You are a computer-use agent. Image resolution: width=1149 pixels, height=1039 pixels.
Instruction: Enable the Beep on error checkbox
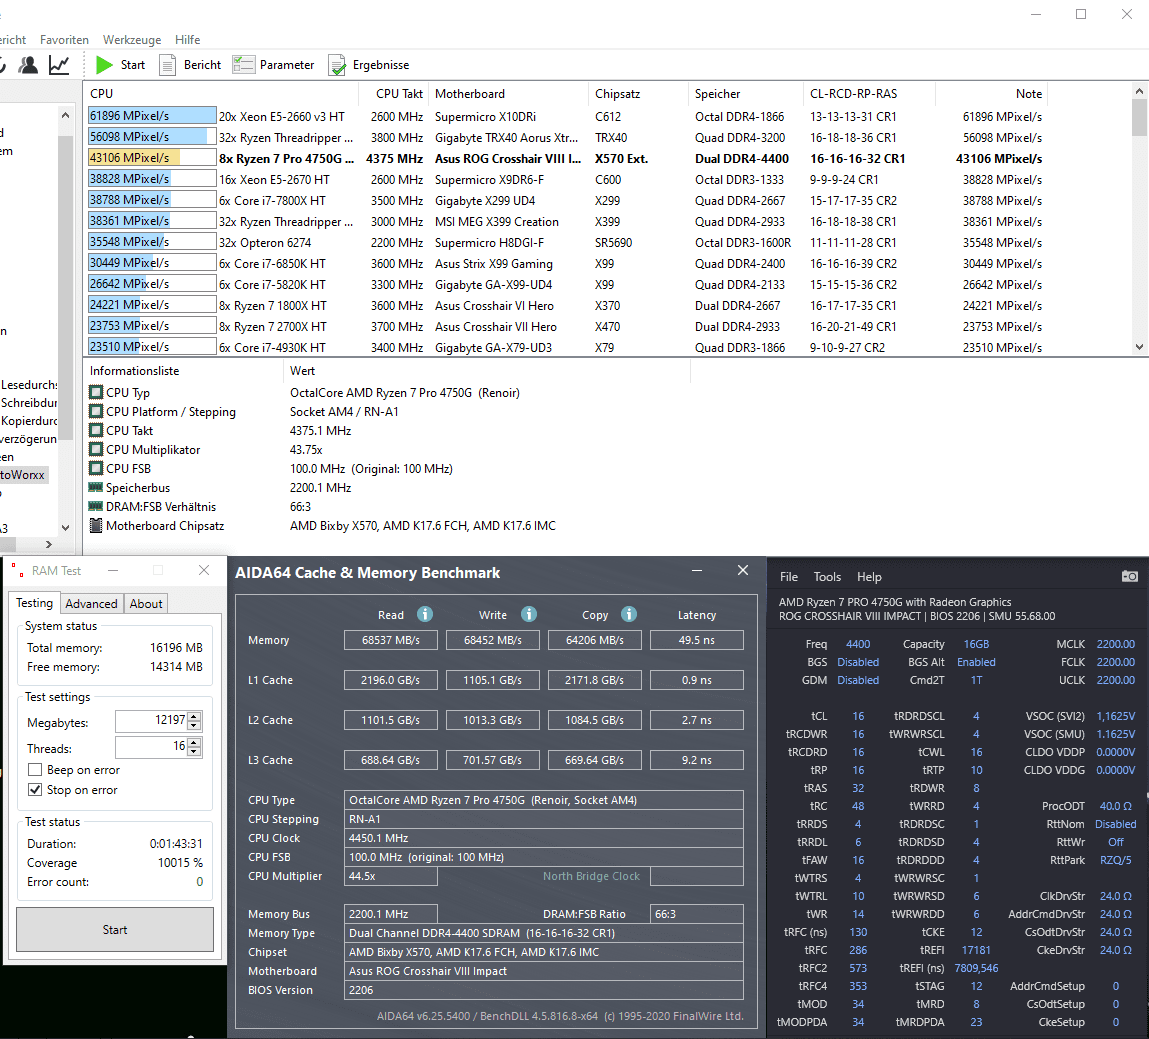point(34,769)
